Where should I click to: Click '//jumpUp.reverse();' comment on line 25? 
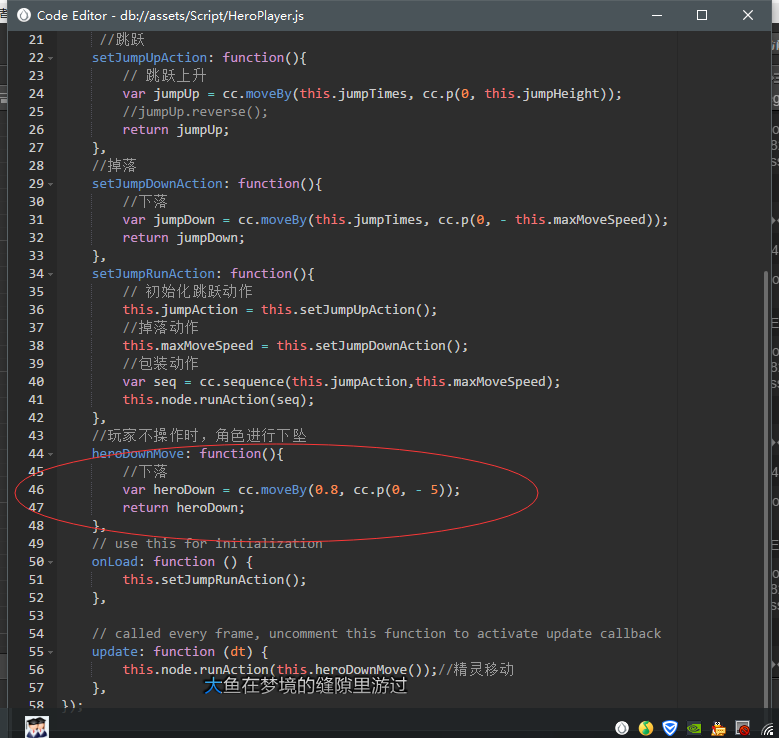pyautogui.click(x=195, y=112)
